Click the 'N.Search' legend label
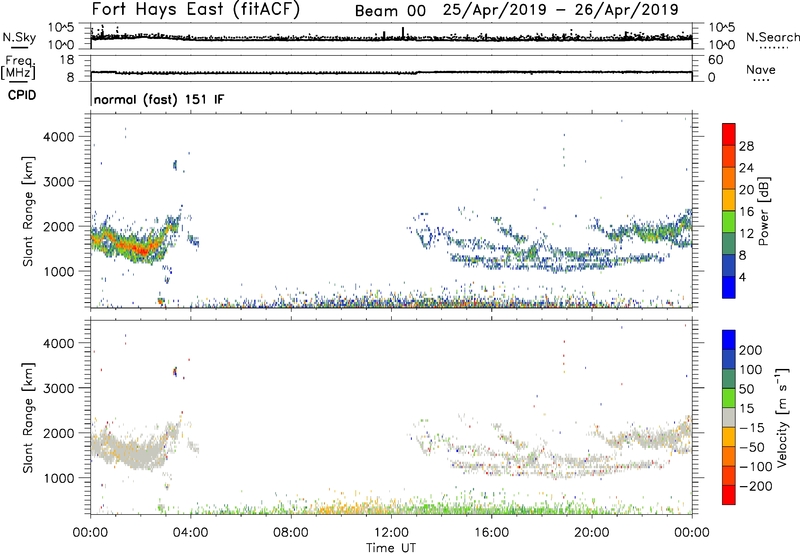 coord(773,37)
